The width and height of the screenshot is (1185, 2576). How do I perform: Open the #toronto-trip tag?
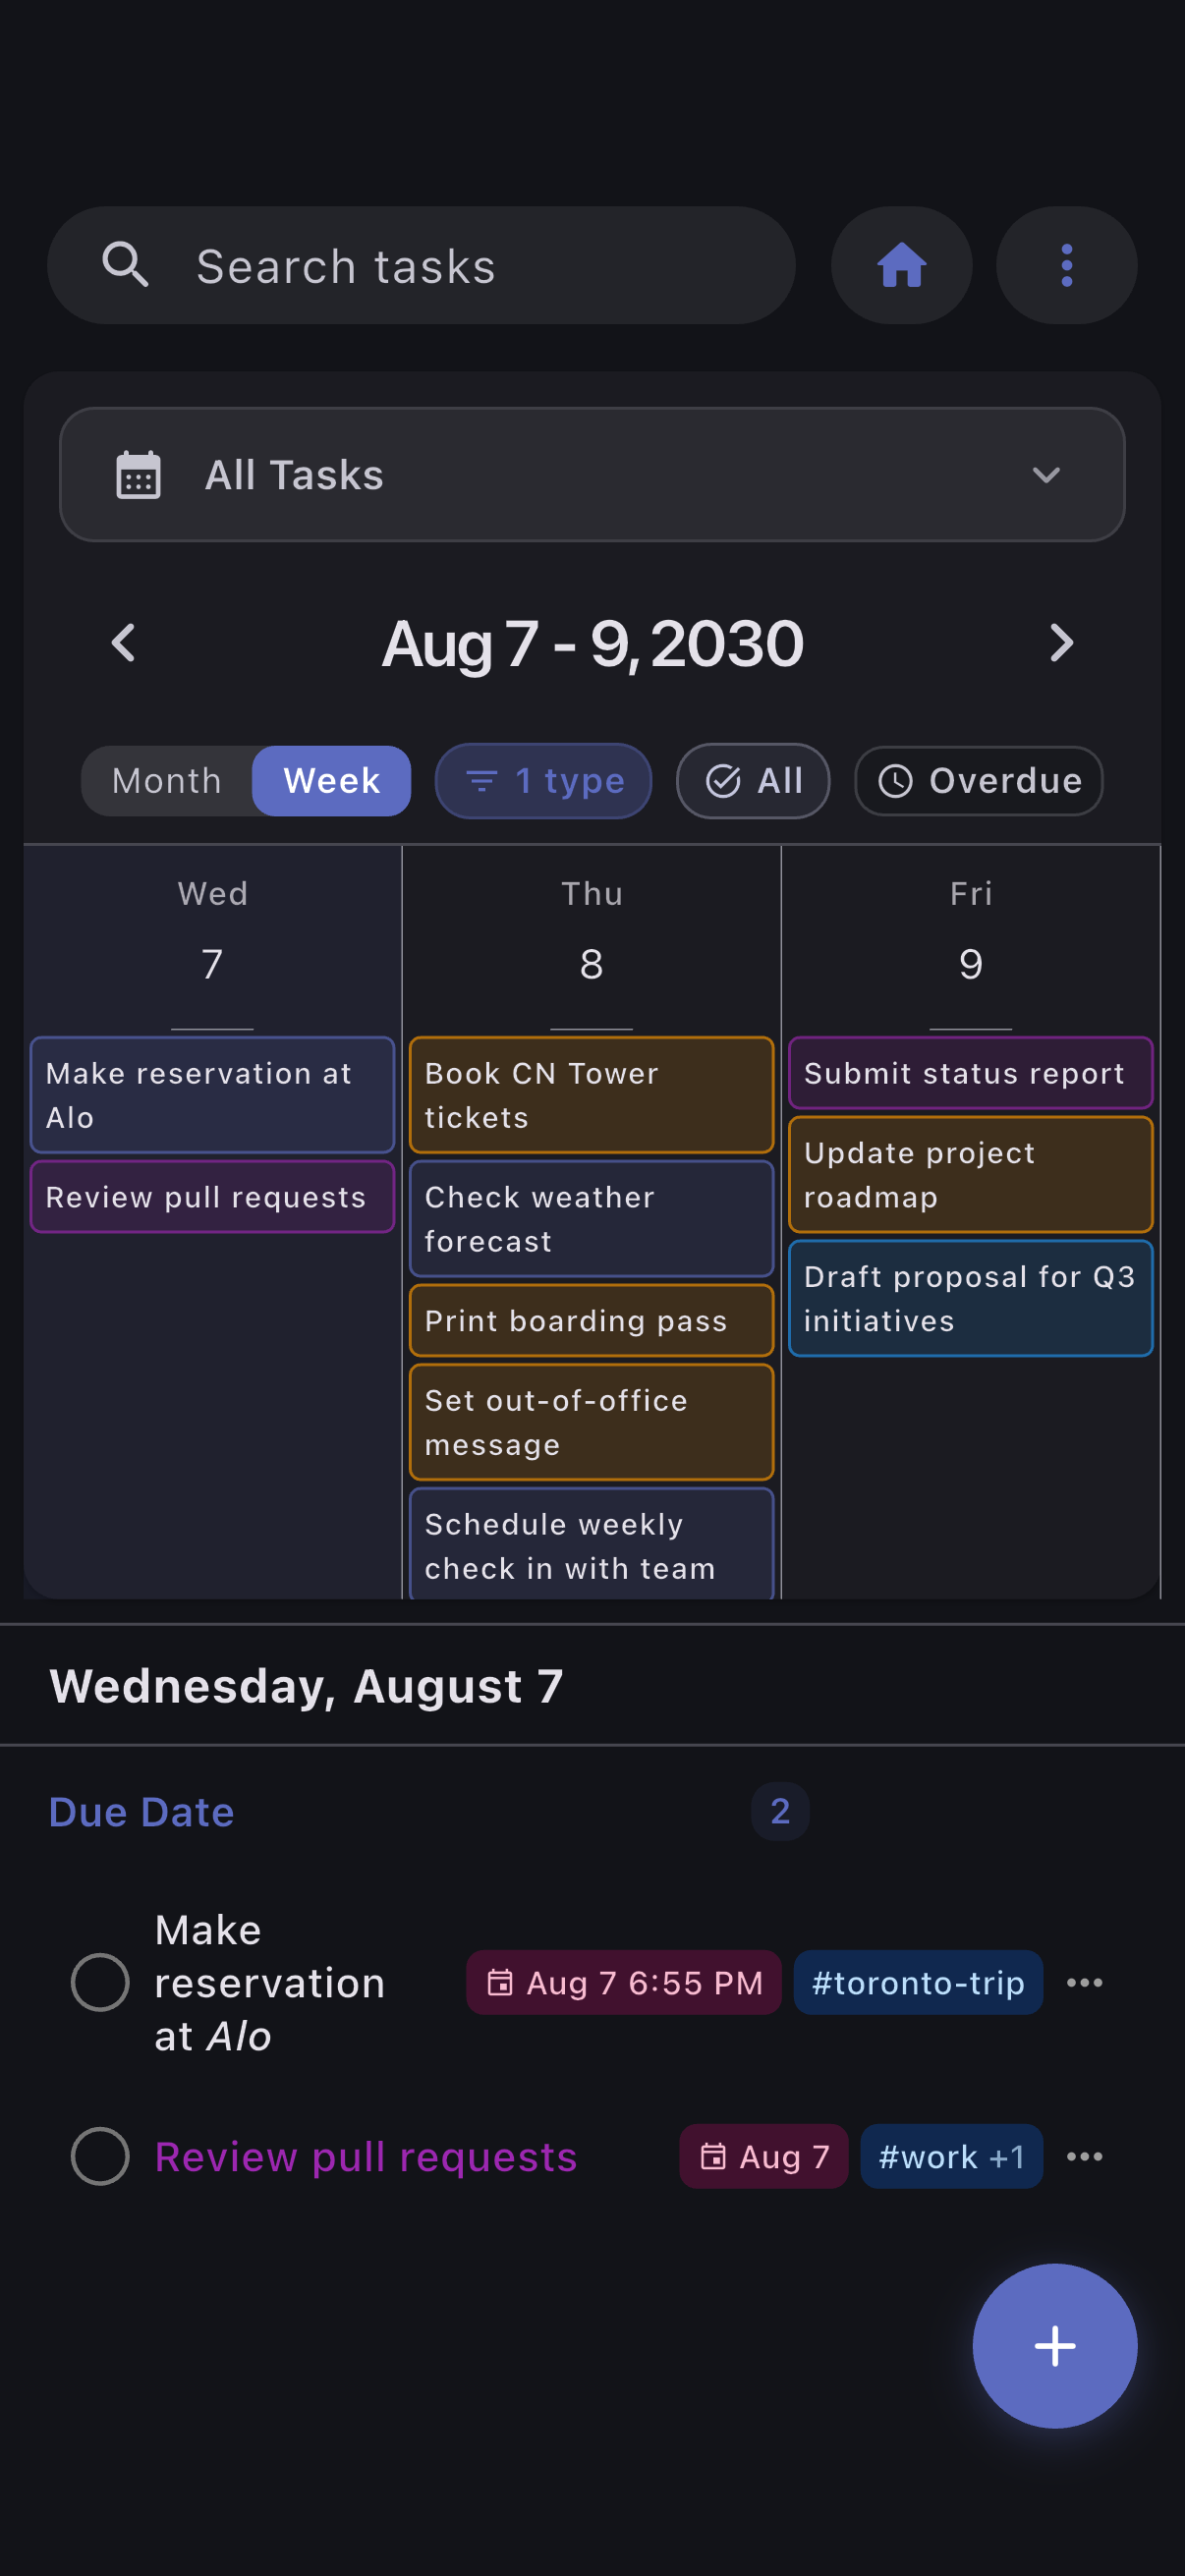[917, 1982]
